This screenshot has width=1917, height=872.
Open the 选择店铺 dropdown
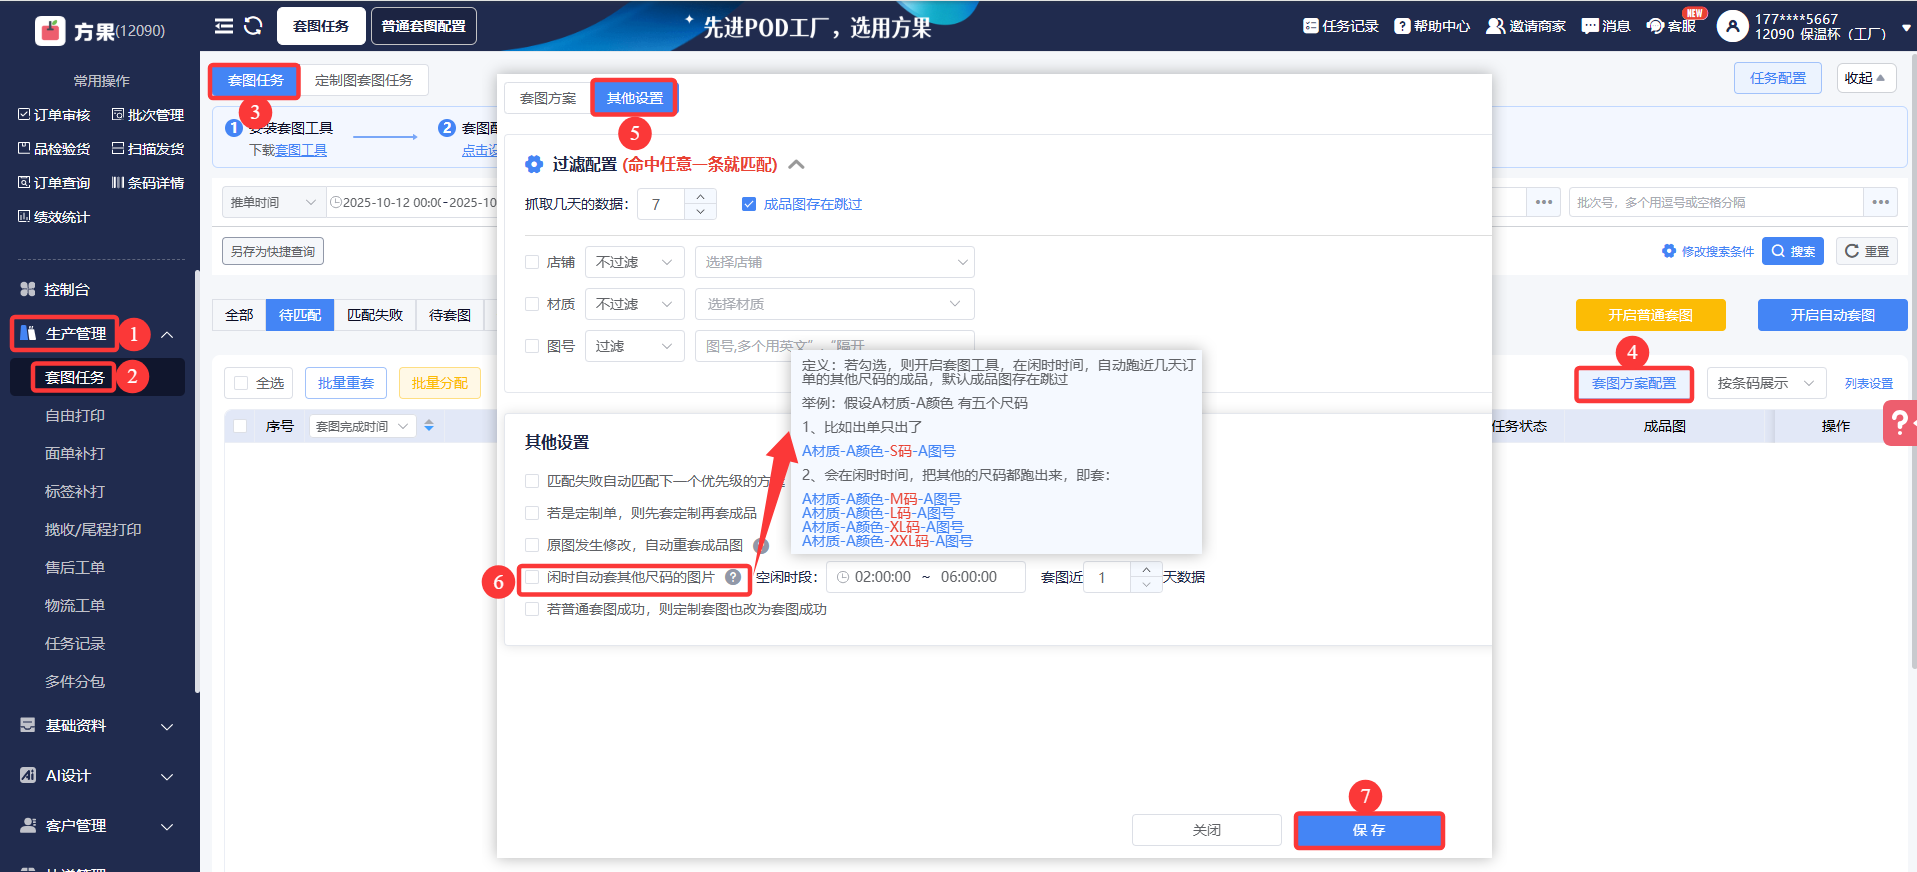(x=835, y=262)
